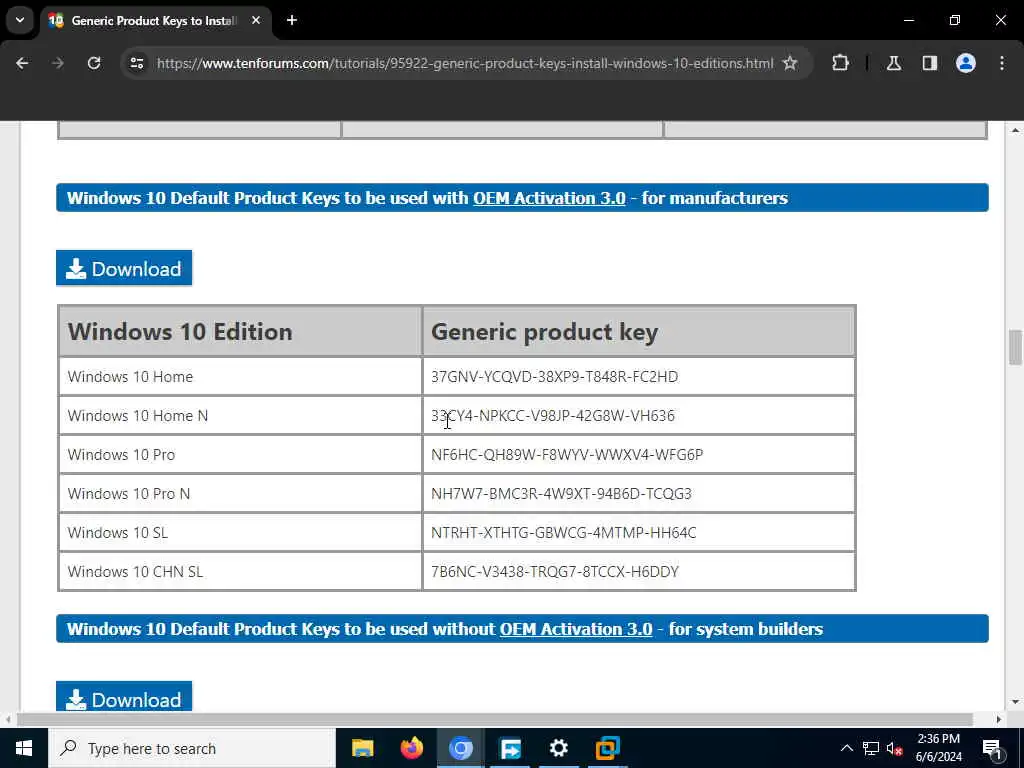Open the notification center icon
This screenshot has width=1024, height=768.
(x=991, y=748)
